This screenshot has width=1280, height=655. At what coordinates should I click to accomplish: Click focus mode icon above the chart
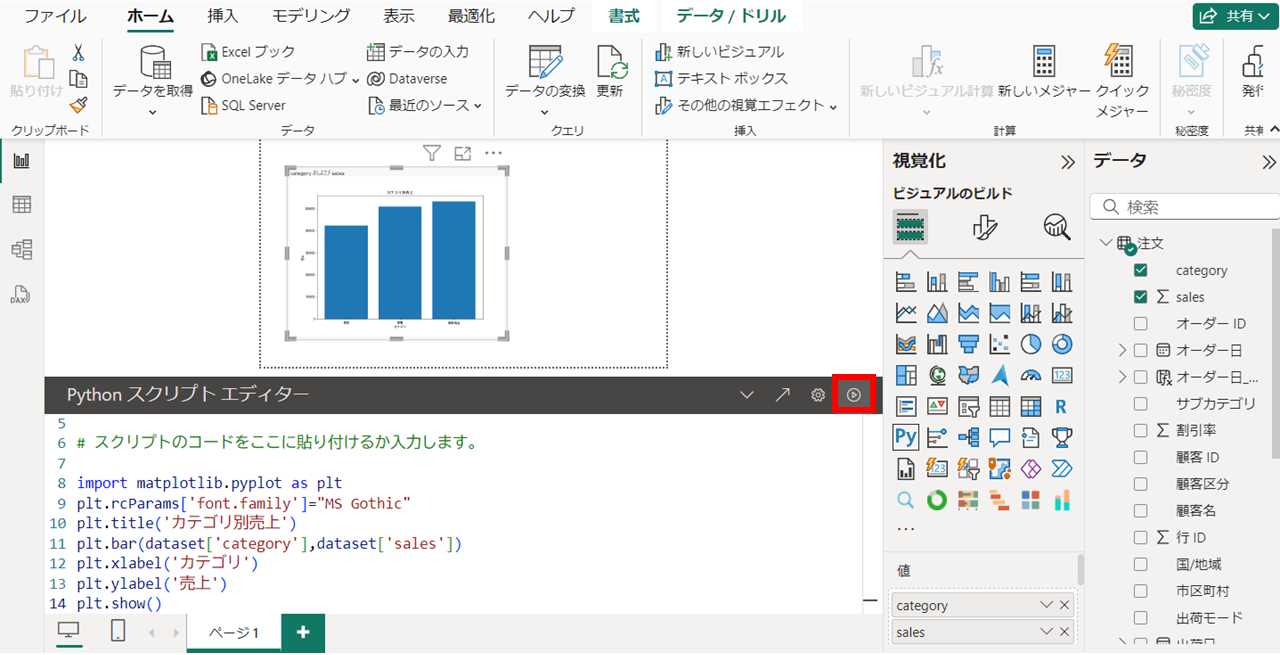coord(462,153)
